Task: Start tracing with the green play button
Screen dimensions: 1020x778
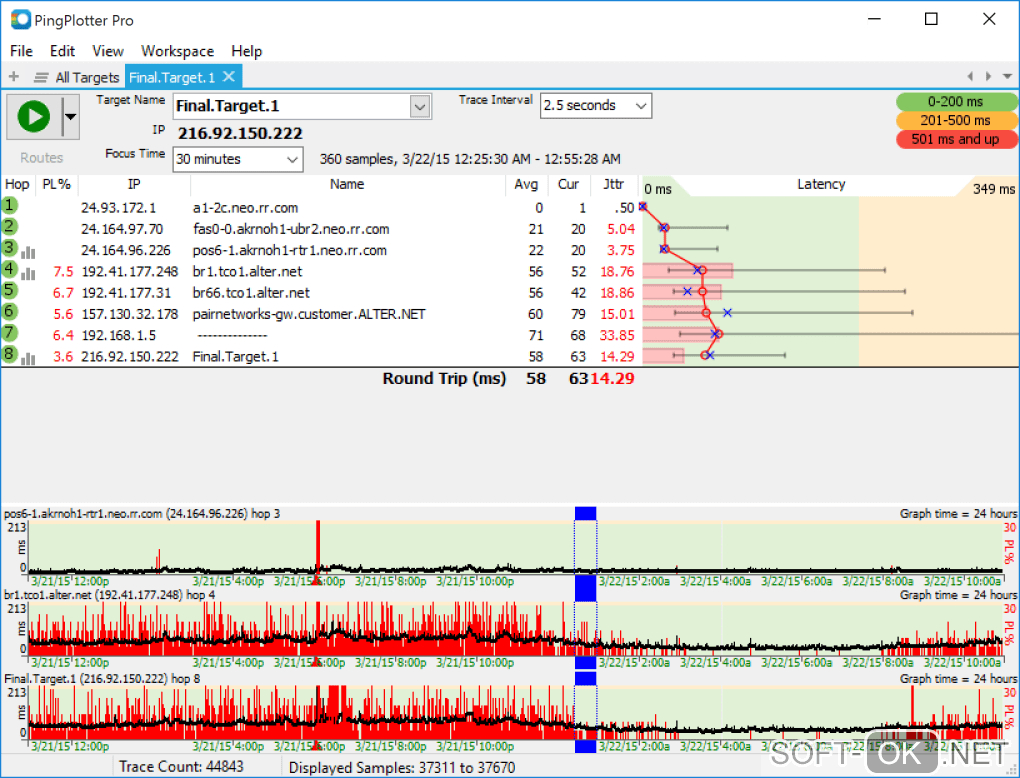Action: pos(33,117)
